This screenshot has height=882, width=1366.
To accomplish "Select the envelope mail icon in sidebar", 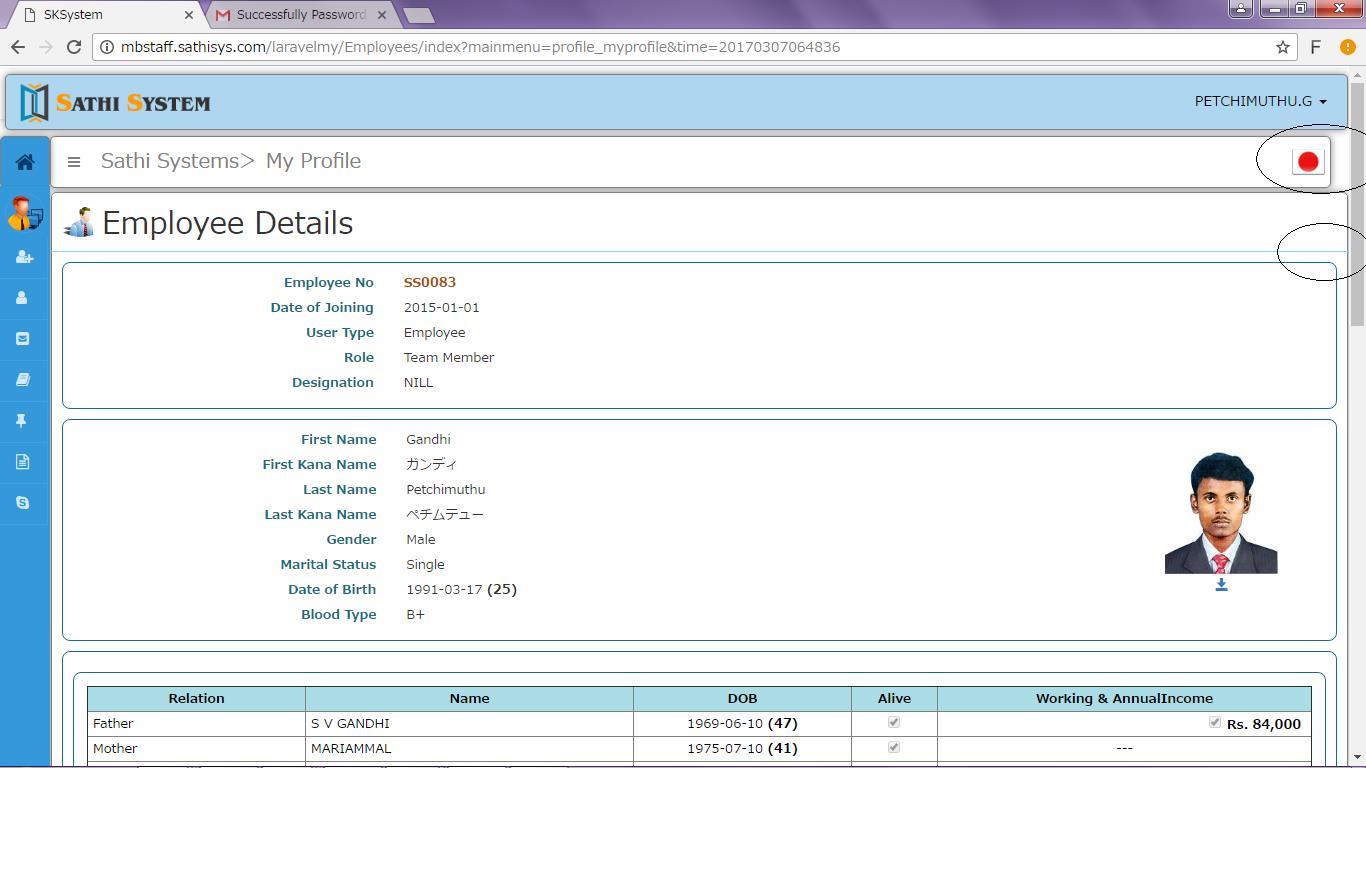I will (23, 339).
